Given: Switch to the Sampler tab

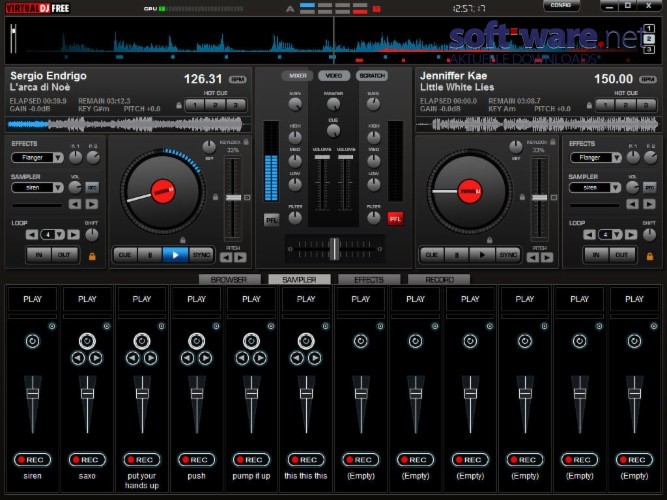Looking at the screenshot, I should 299,280.
